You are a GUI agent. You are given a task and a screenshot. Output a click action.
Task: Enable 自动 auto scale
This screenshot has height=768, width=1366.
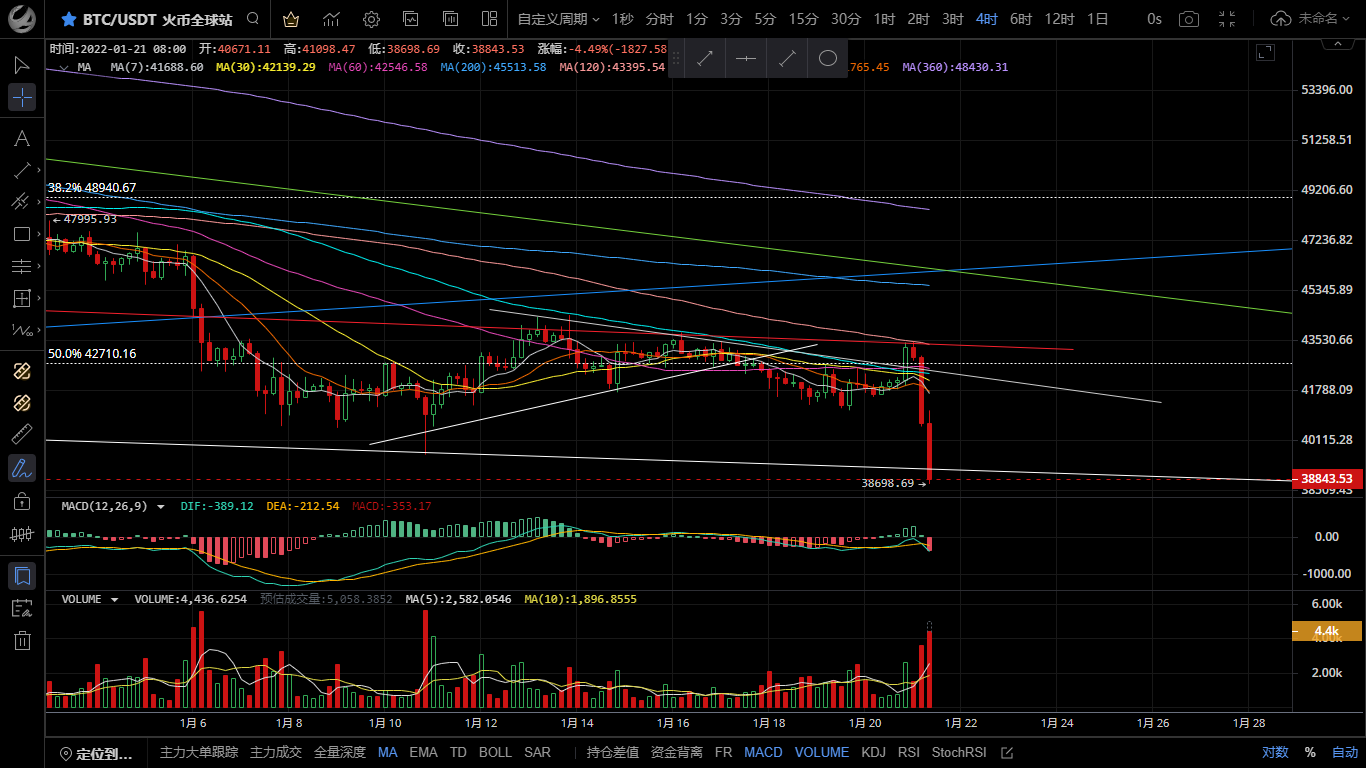(1344, 752)
